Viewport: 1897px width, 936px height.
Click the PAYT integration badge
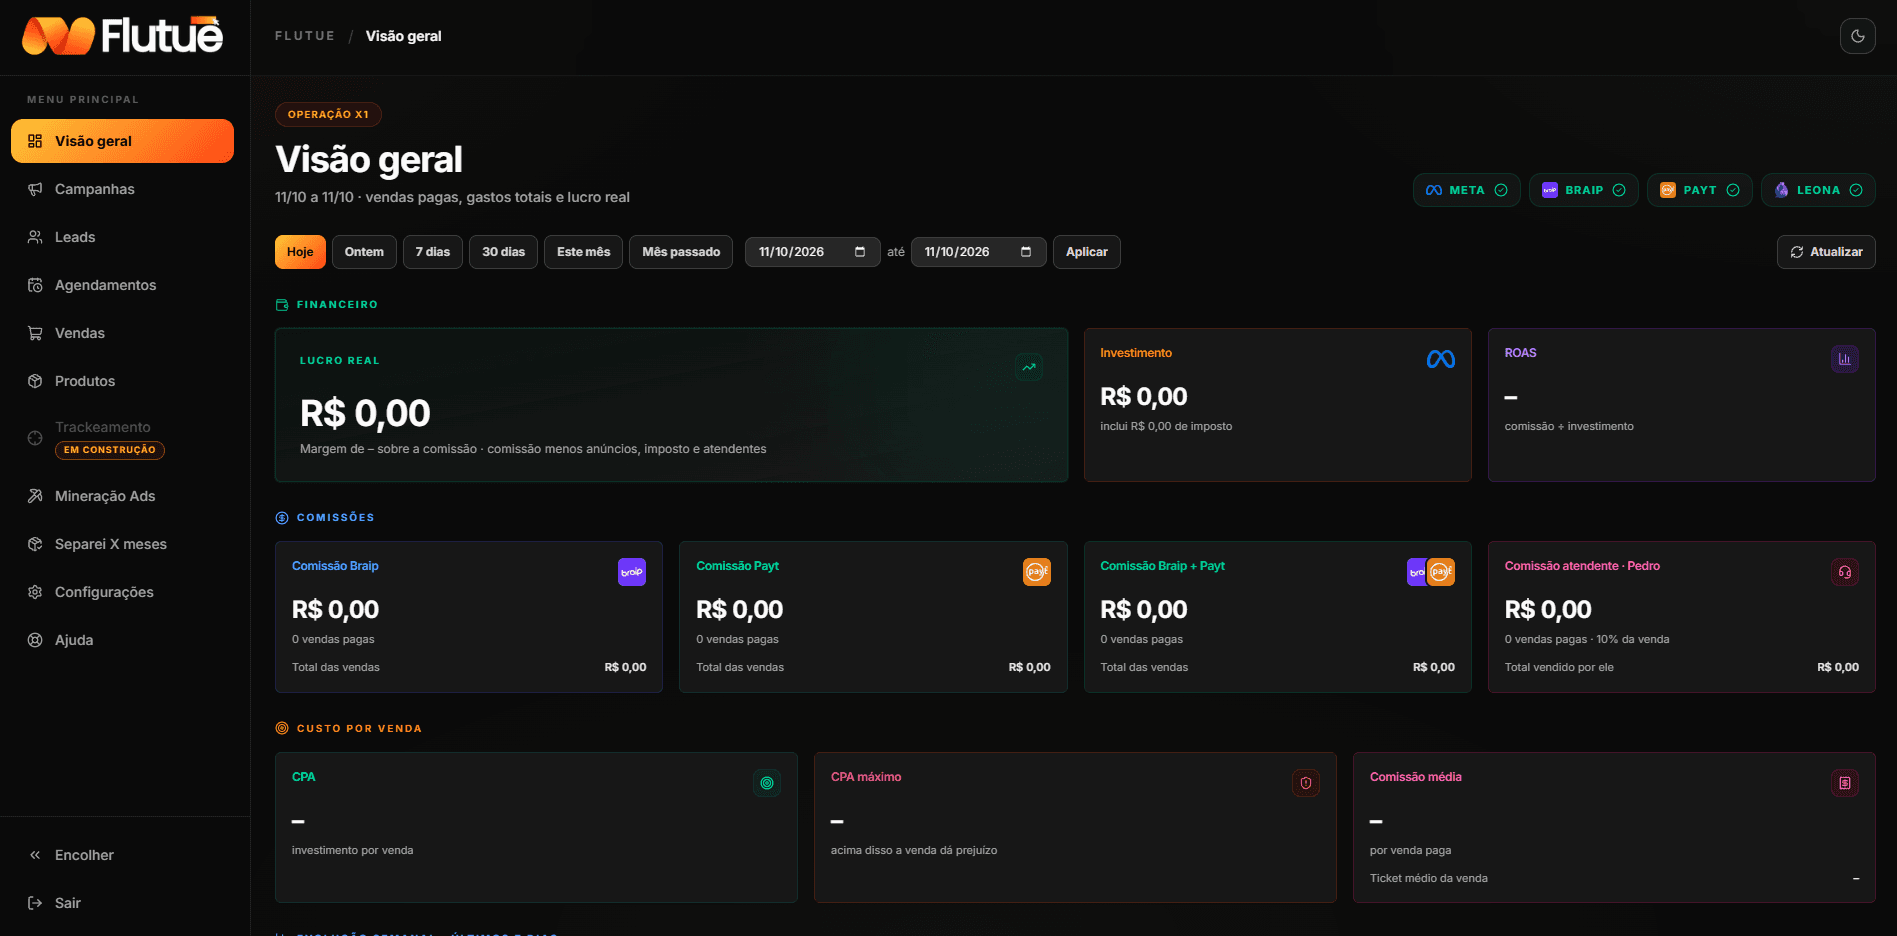[1699, 190]
